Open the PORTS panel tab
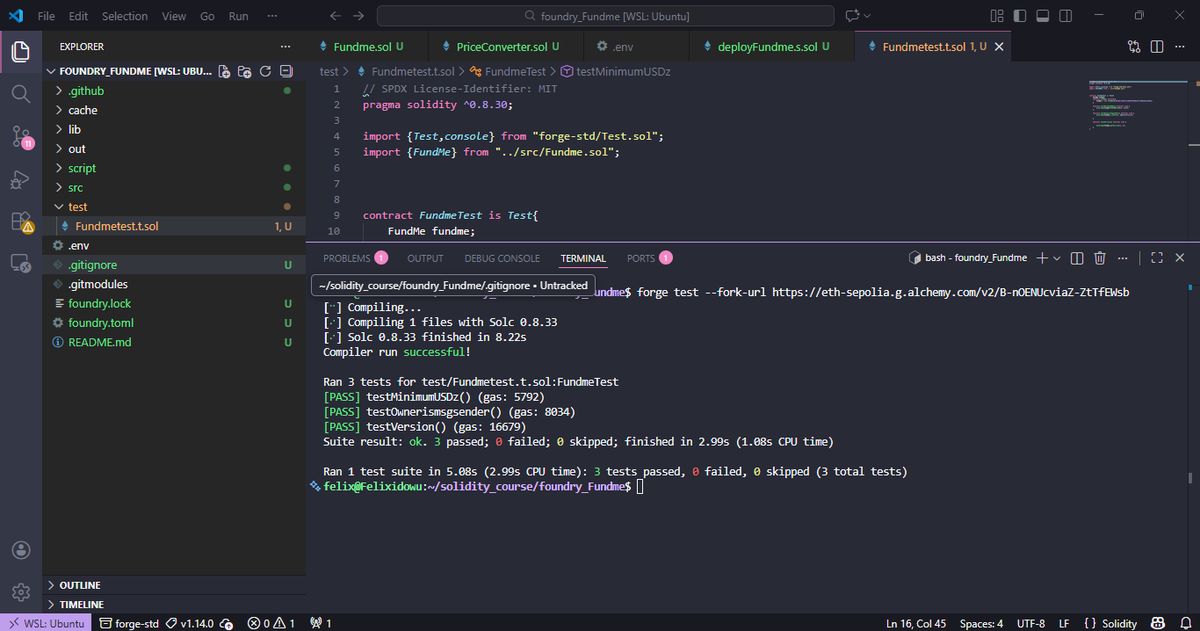Screen dimensions: 1200x631 (x=649, y=258)
